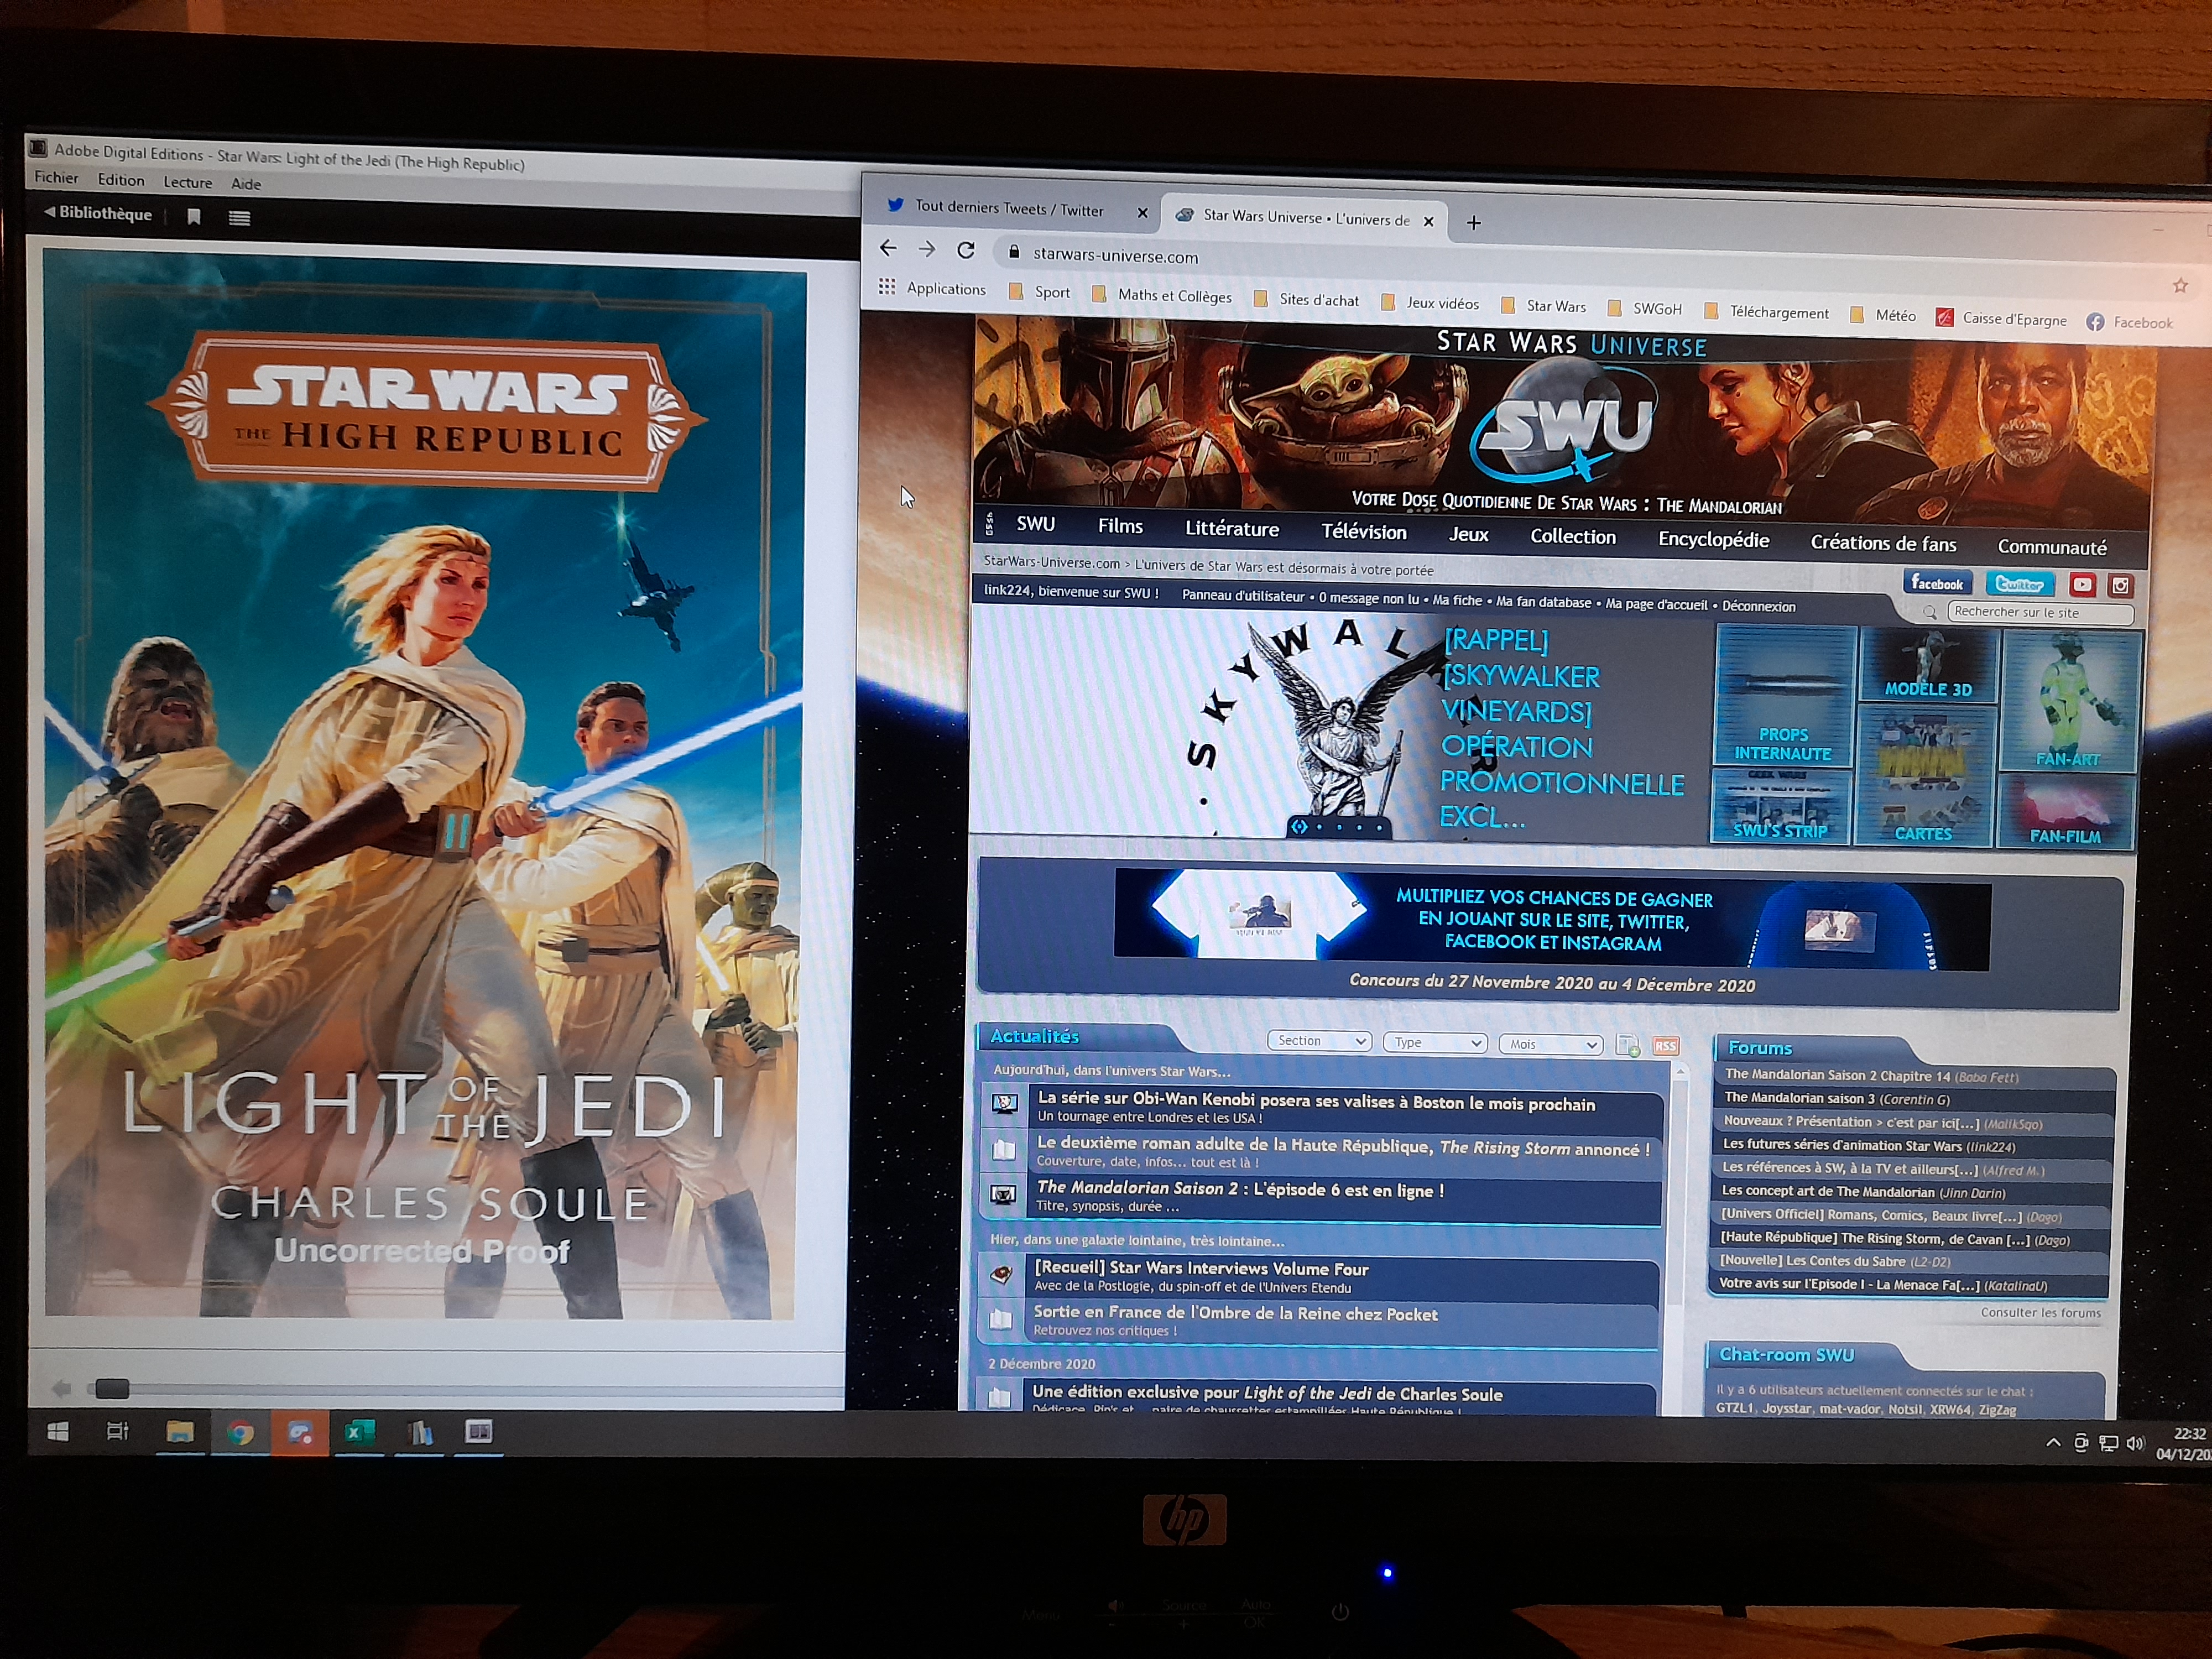Open the Panneau d'utilisateur link
The width and height of the screenshot is (2212, 1659).
pos(1243,596)
